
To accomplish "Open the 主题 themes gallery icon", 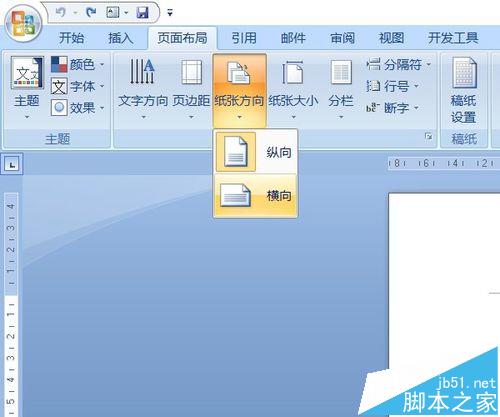I will [x=27, y=73].
